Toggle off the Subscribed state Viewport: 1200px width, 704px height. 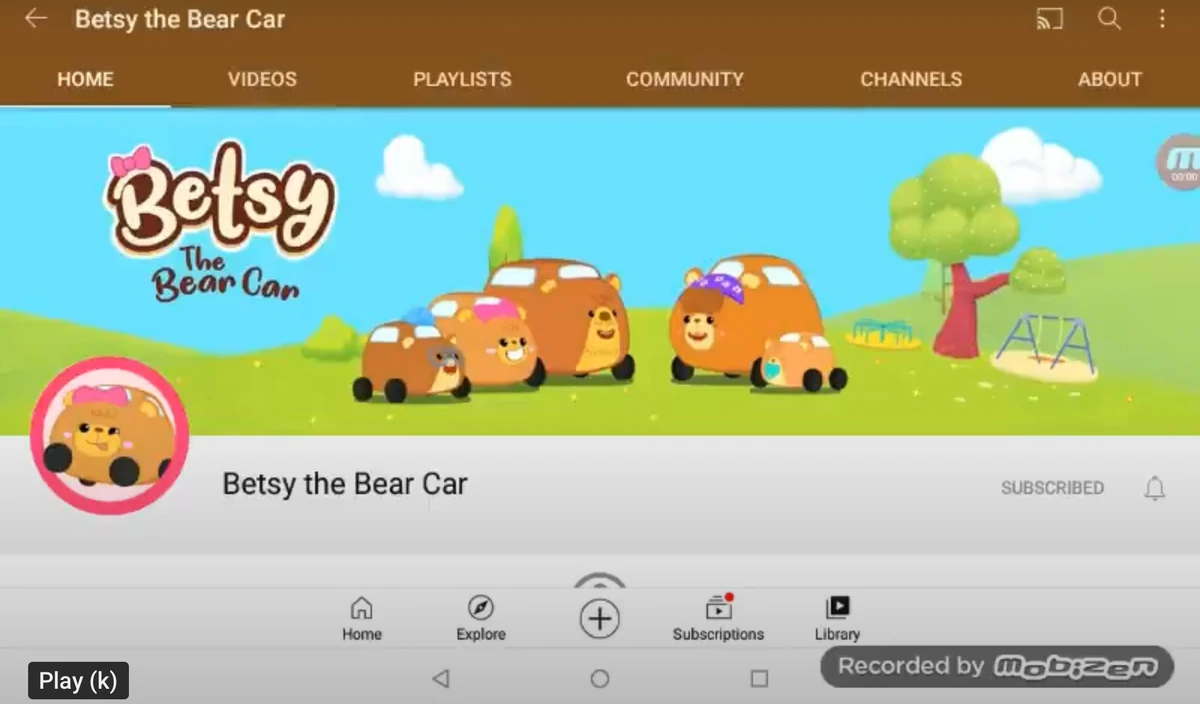(1052, 488)
